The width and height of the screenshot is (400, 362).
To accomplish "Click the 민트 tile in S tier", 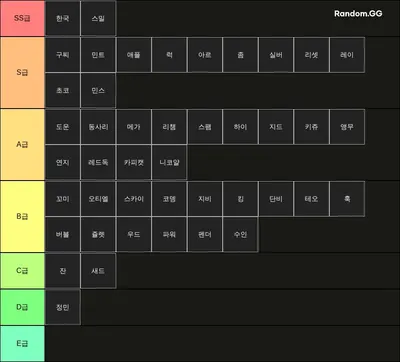I will pyautogui.click(x=98, y=55).
